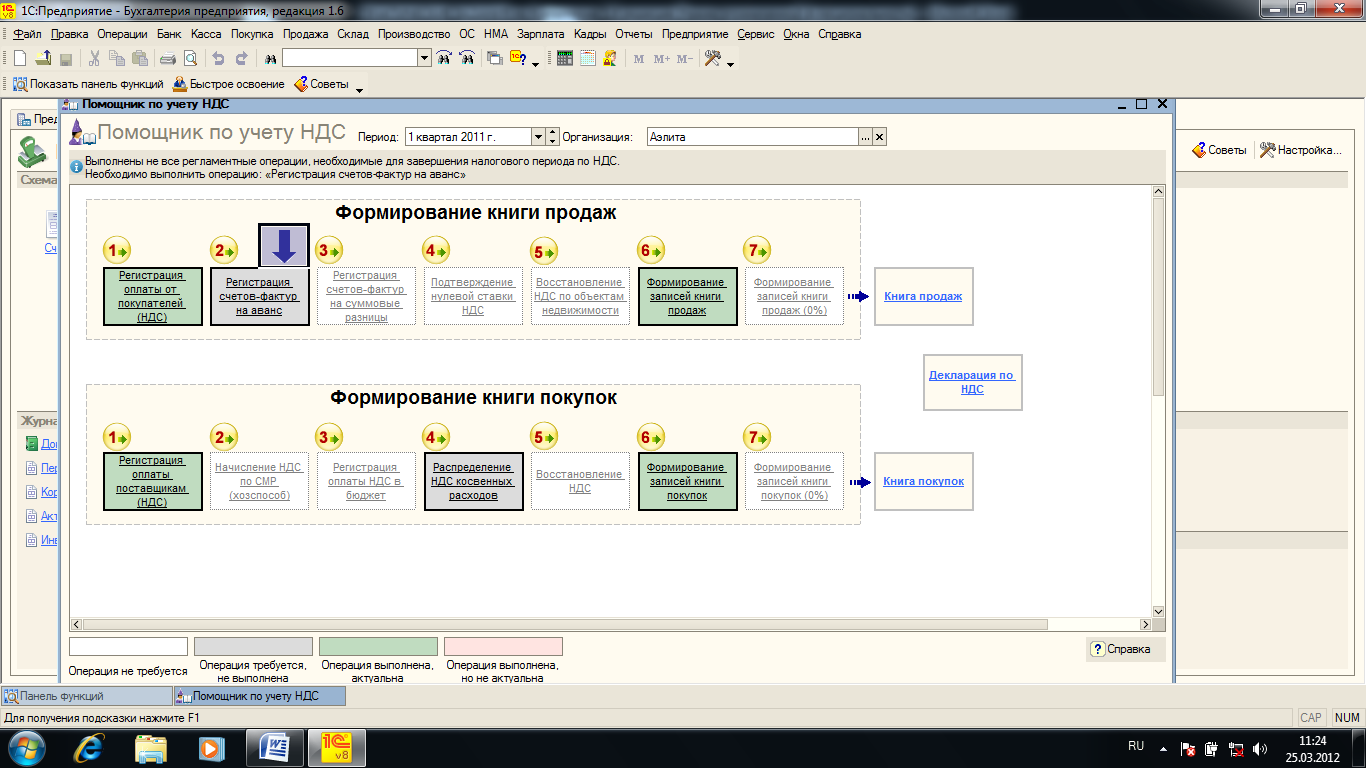
Task: Open Microsoft Word from the taskbar
Action: [273, 747]
